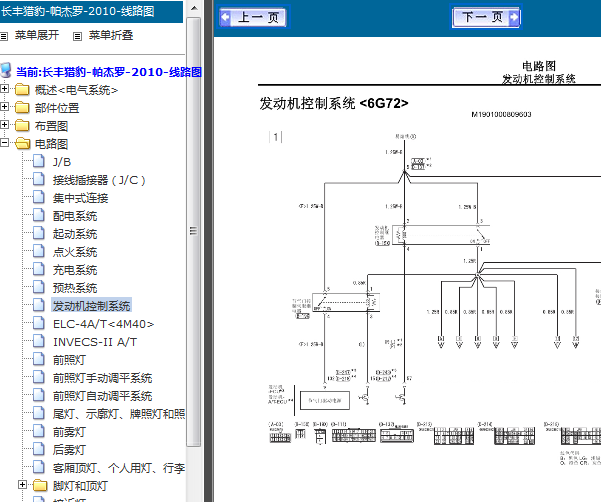Viewport: 601px width, 502px height.
Task: Select the 部件位置 tree label
Action: (x=57, y=108)
